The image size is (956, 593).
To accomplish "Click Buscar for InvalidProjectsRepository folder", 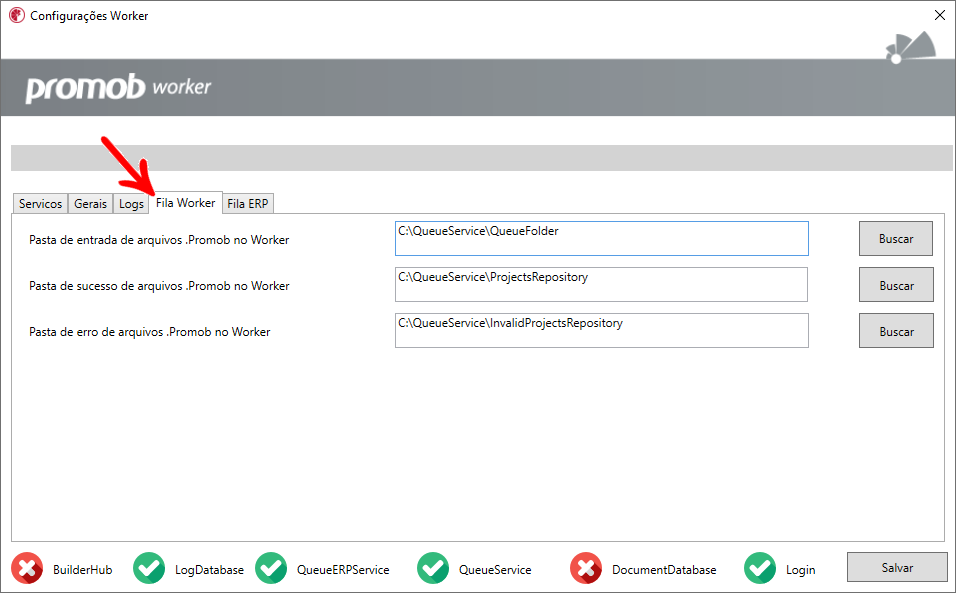I will click(x=896, y=331).
